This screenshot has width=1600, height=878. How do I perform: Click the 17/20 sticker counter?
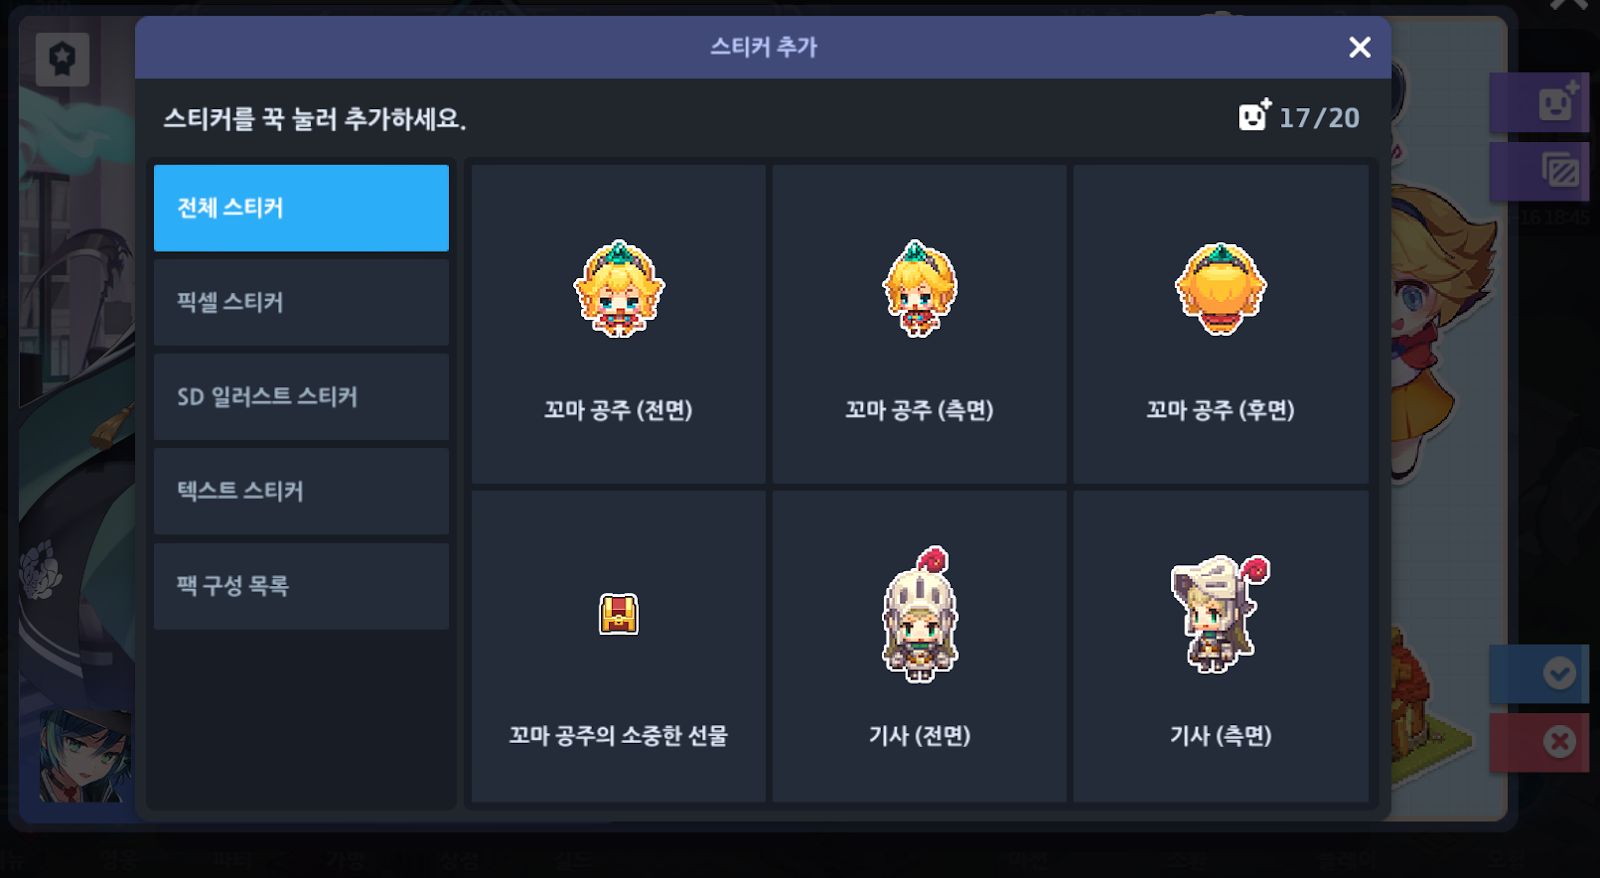click(1319, 118)
